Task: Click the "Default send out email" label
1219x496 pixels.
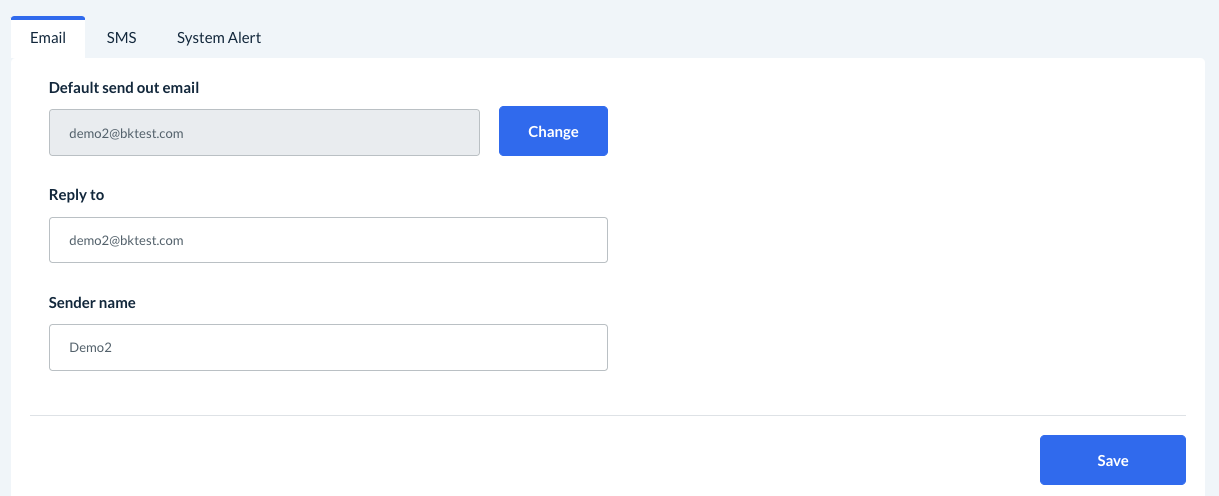Action: pos(124,88)
